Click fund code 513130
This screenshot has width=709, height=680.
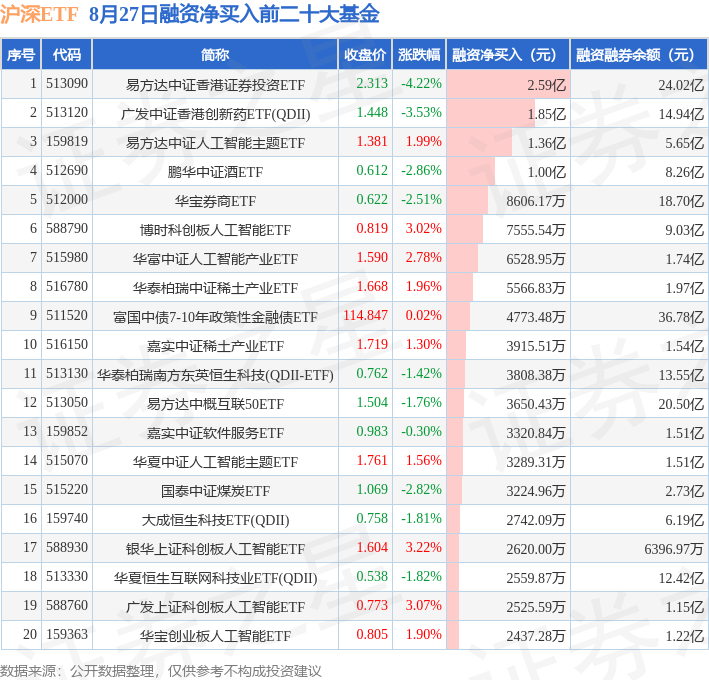pyautogui.click(x=67, y=373)
